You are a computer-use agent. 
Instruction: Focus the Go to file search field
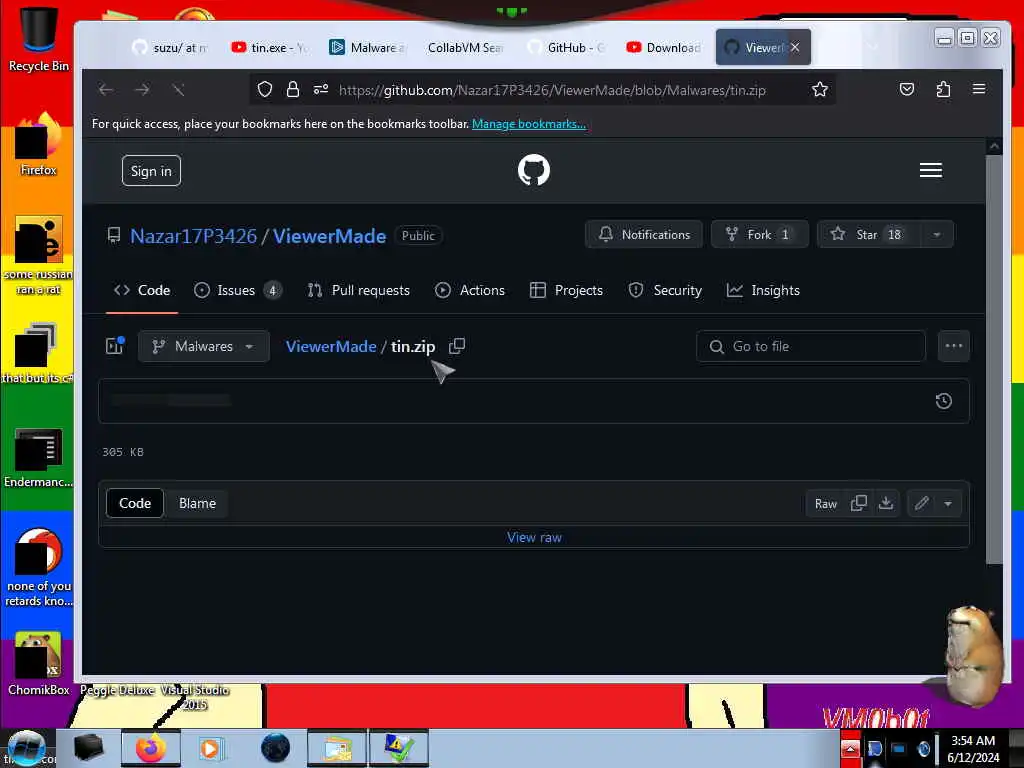pyautogui.click(x=810, y=346)
